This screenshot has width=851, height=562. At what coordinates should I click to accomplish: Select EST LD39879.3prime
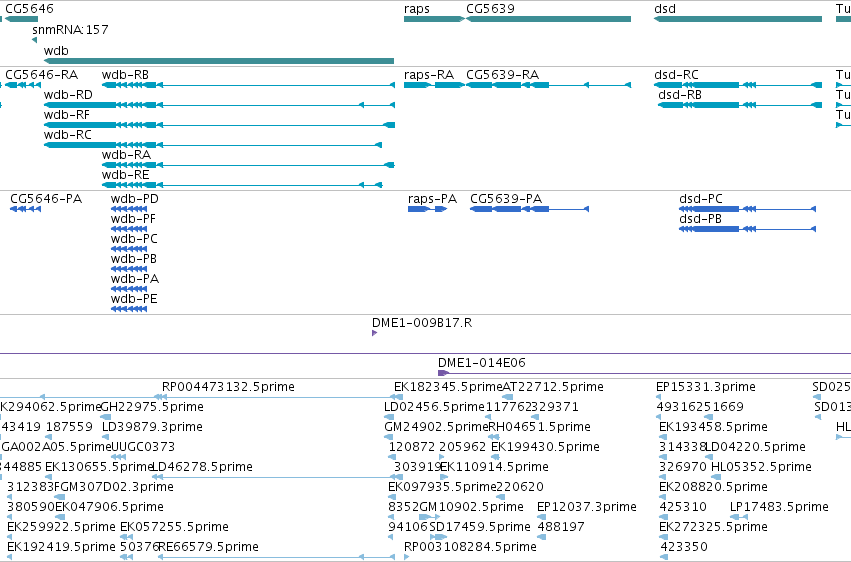(x=153, y=427)
